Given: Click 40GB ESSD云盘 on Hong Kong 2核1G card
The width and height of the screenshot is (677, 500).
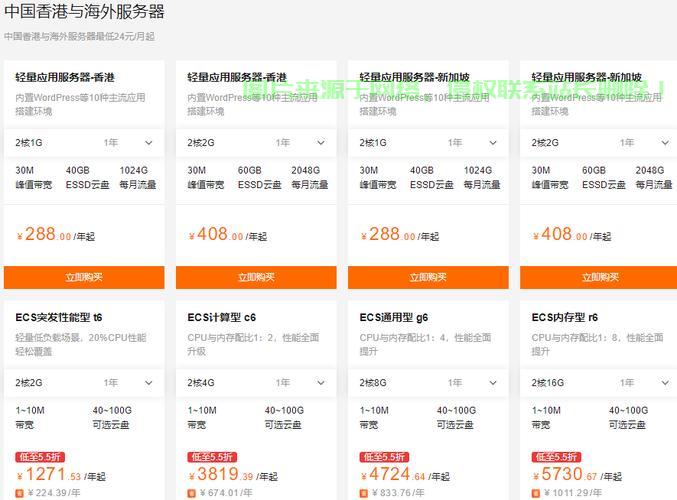Looking at the screenshot, I should pyautogui.click(x=87, y=177).
